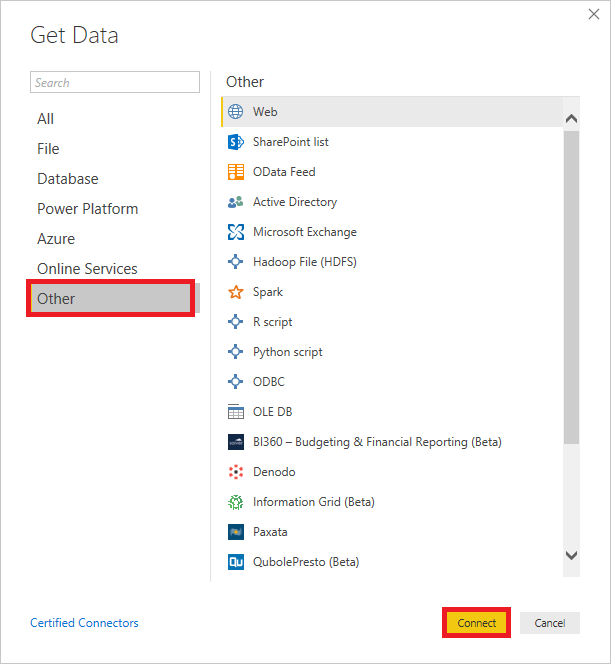Click the Spark star icon
The height and width of the screenshot is (664, 611).
[x=235, y=292]
